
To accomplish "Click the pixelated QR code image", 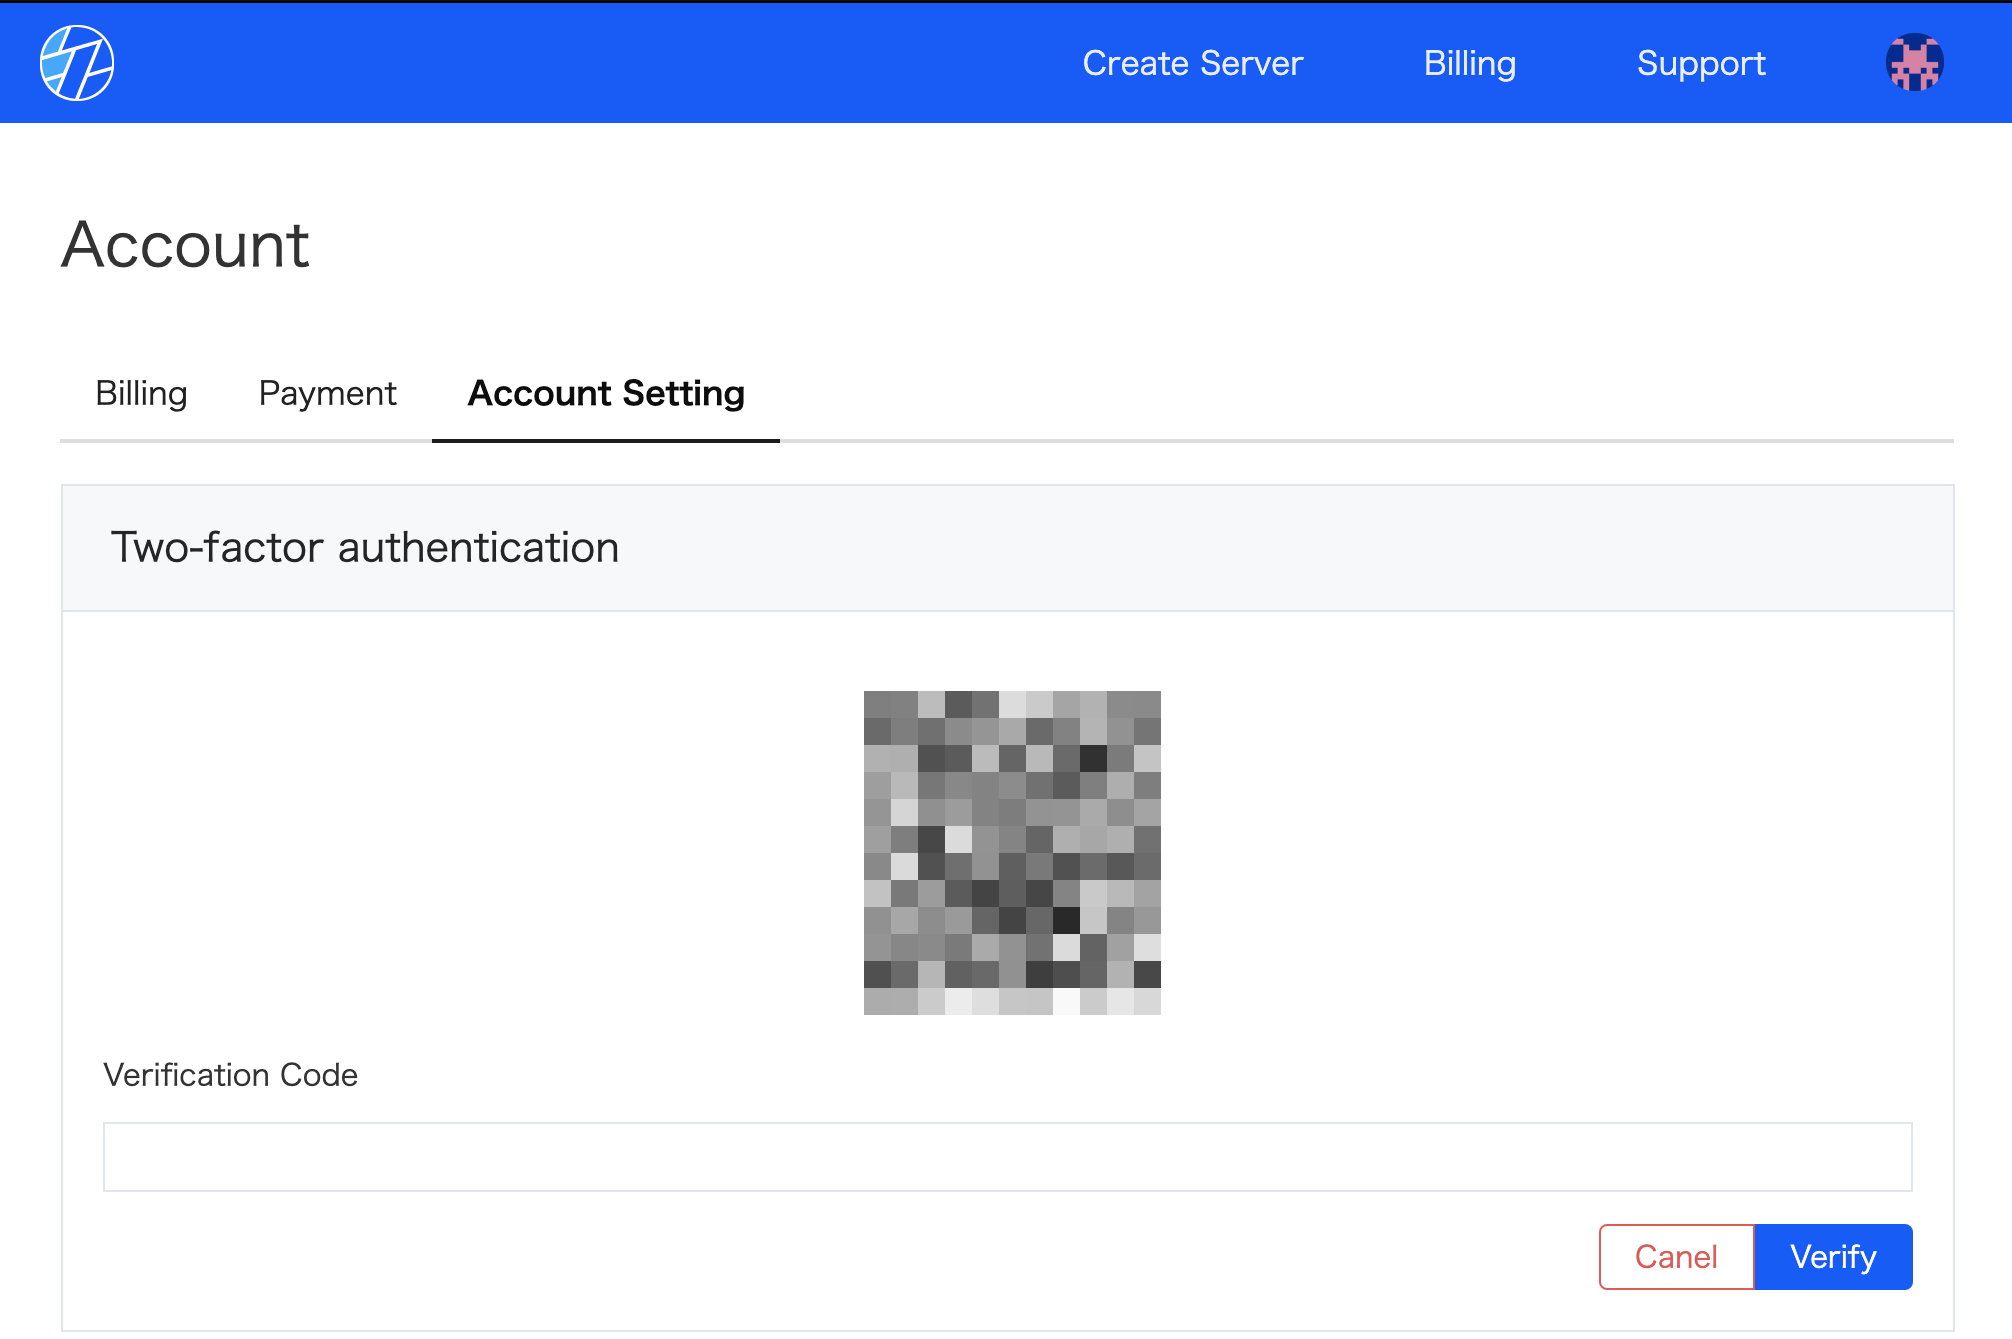I will [x=1012, y=852].
